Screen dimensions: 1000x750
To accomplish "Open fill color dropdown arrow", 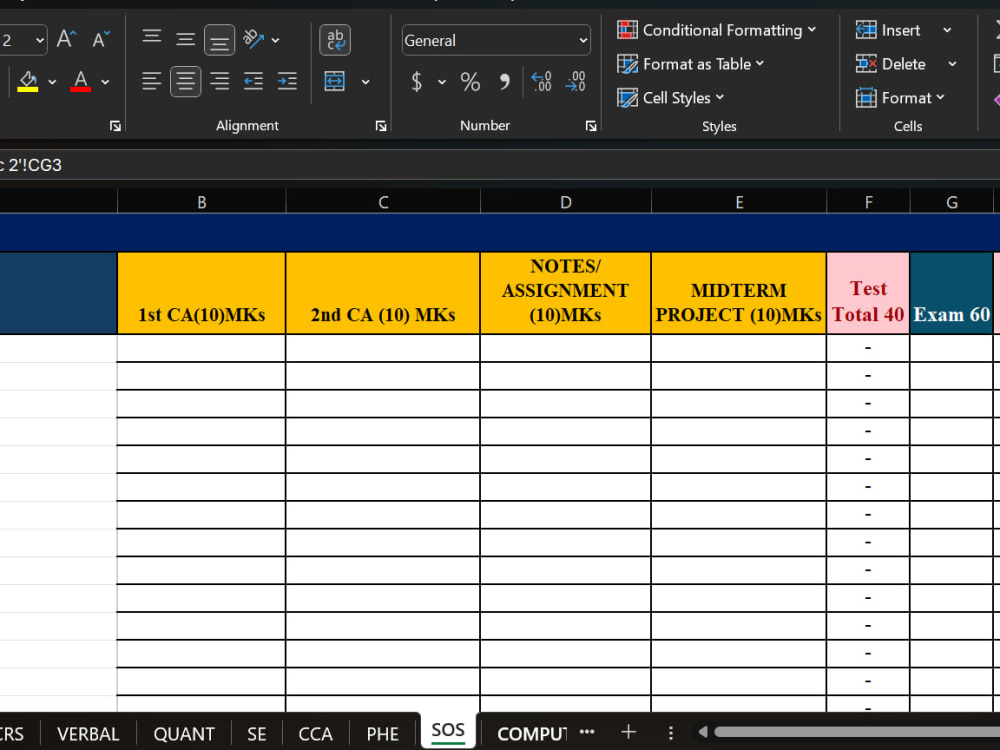I will [x=52, y=82].
